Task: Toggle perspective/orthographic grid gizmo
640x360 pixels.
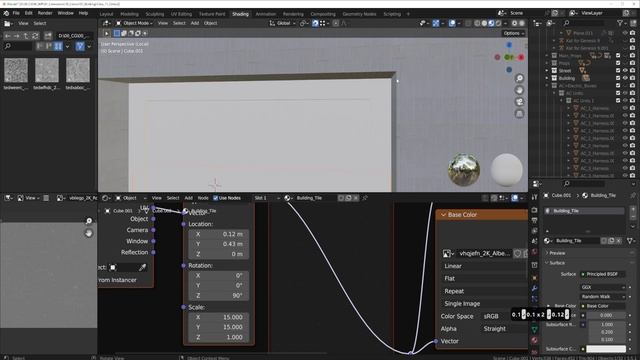Action: 519,114
